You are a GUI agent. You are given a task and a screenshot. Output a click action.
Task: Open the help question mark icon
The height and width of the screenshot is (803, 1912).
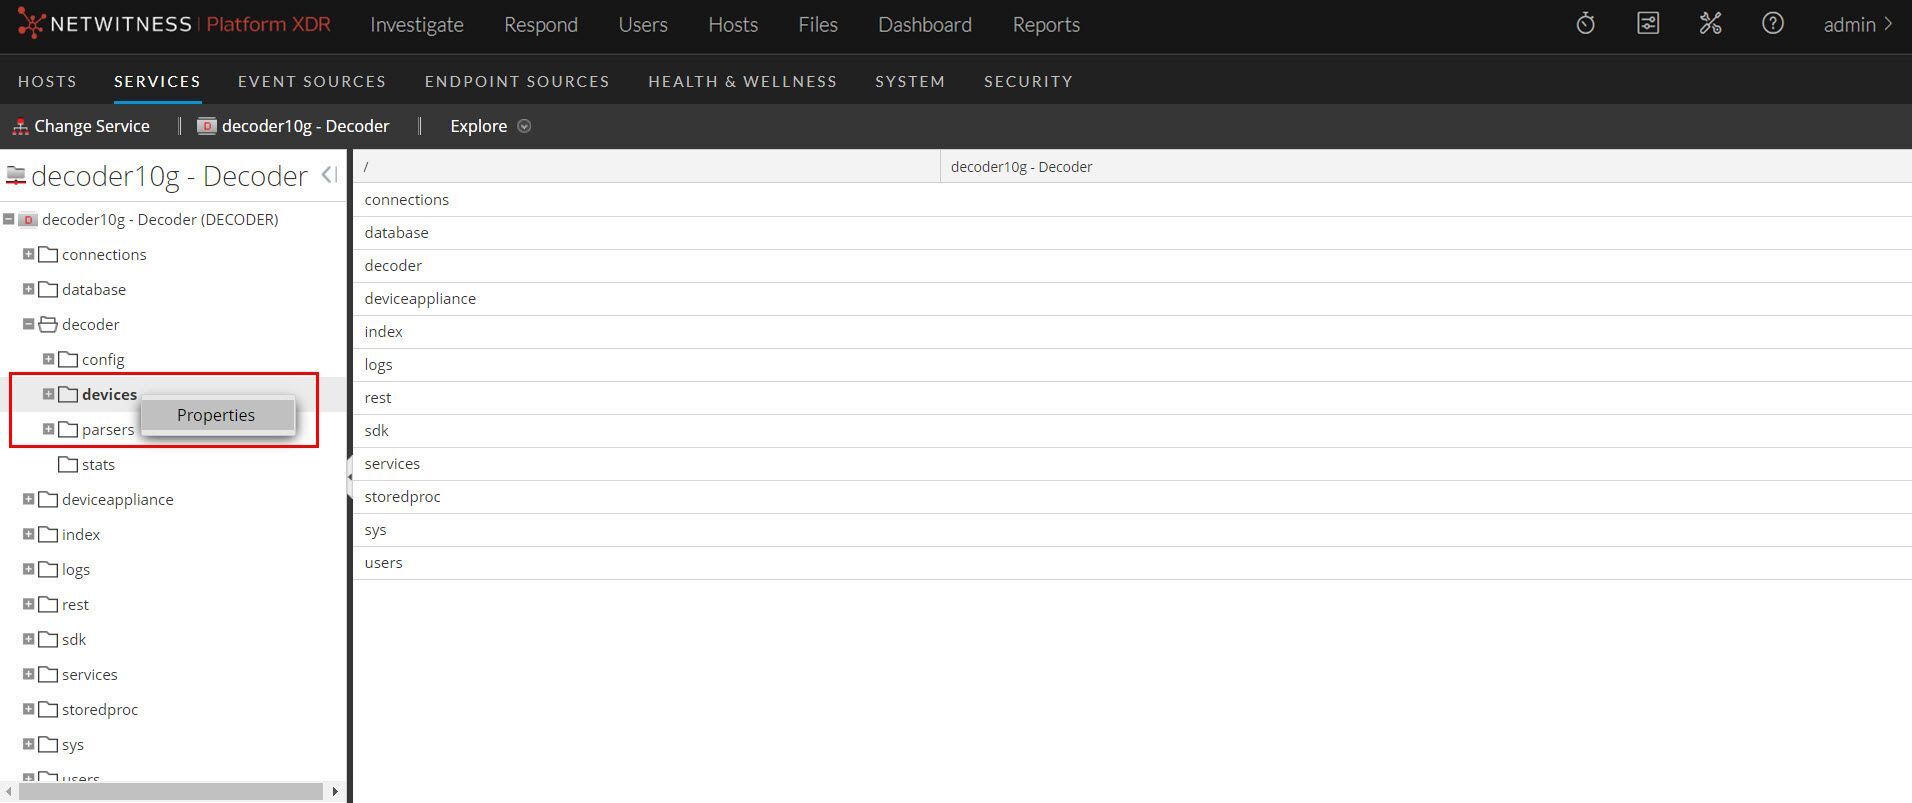(1772, 24)
